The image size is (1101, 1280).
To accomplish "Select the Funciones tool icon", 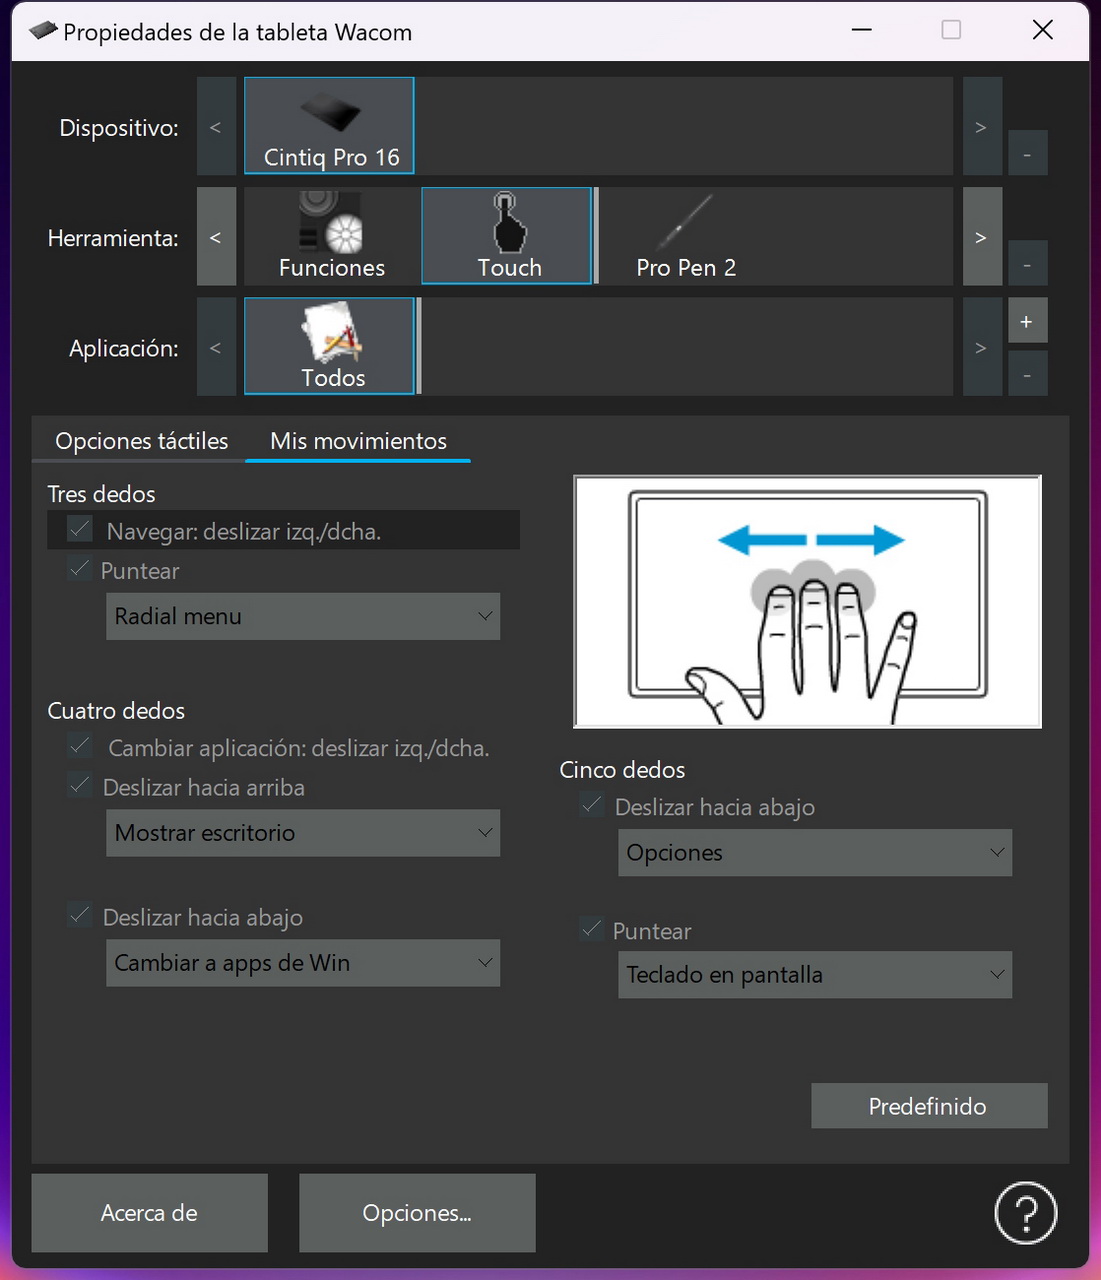I will [x=331, y=237].
